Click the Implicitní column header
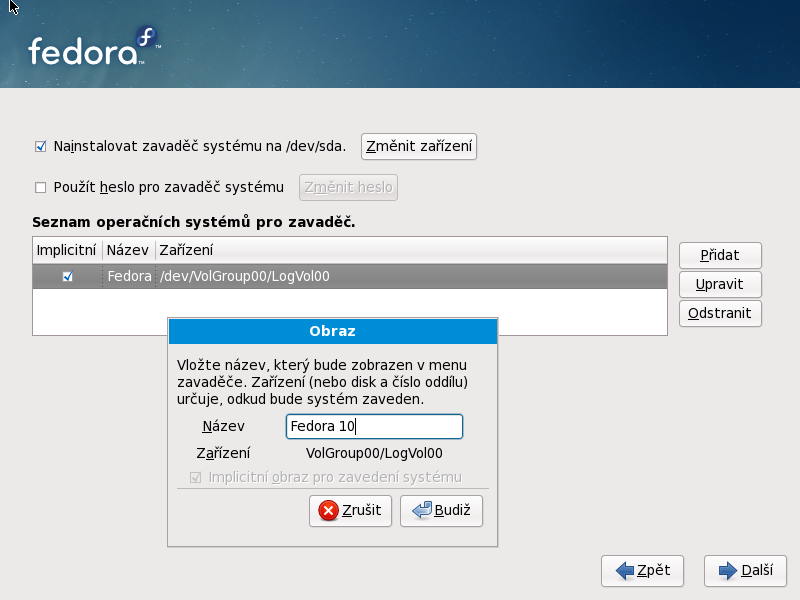 tap(66, 250)
